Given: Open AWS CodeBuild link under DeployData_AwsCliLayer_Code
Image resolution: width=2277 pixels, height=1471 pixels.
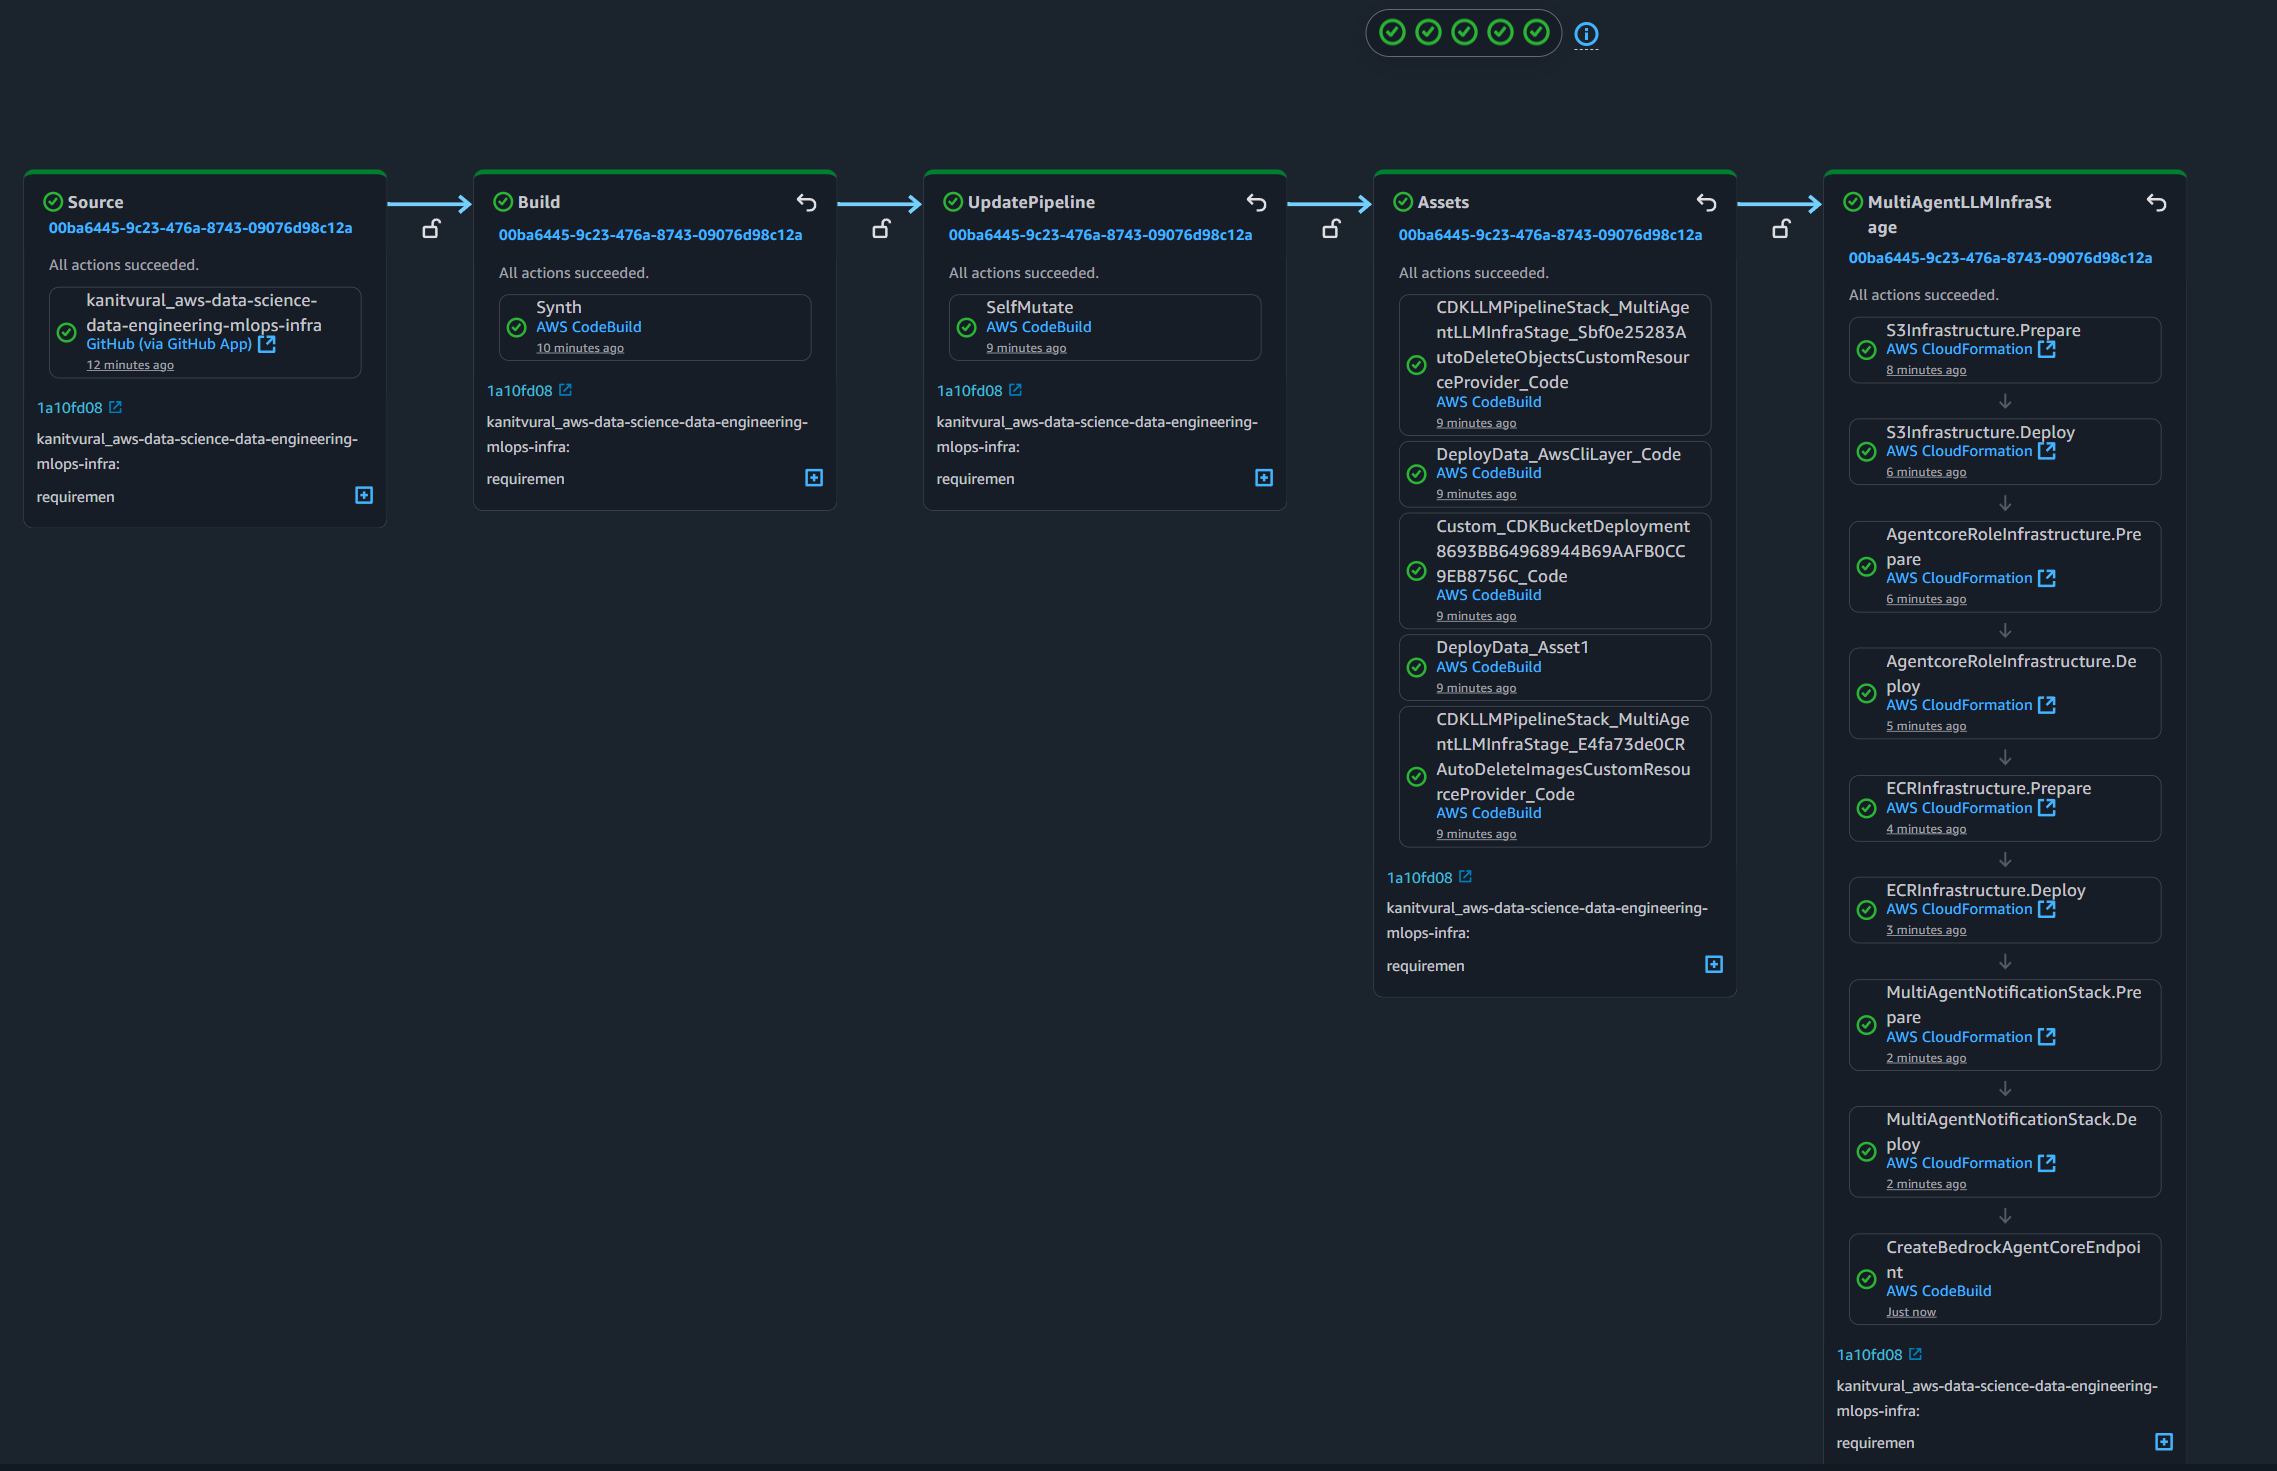Looking at the screenshot, I should point(1489,473).
